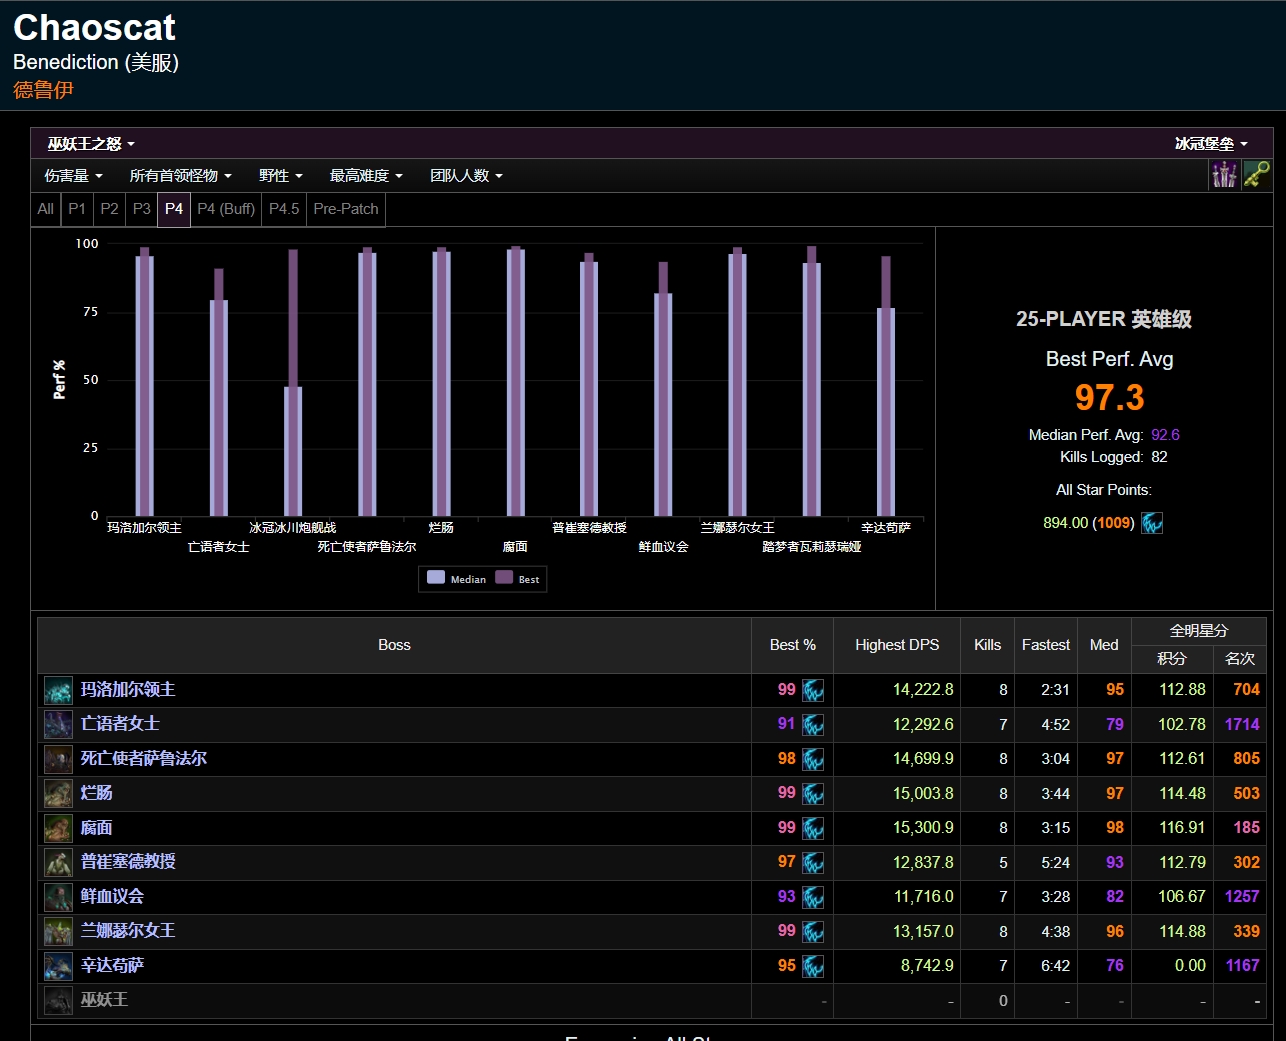Open the 玛洛加尔领主 boss link
The image size is (1286, 1041).
coord(128,690)
